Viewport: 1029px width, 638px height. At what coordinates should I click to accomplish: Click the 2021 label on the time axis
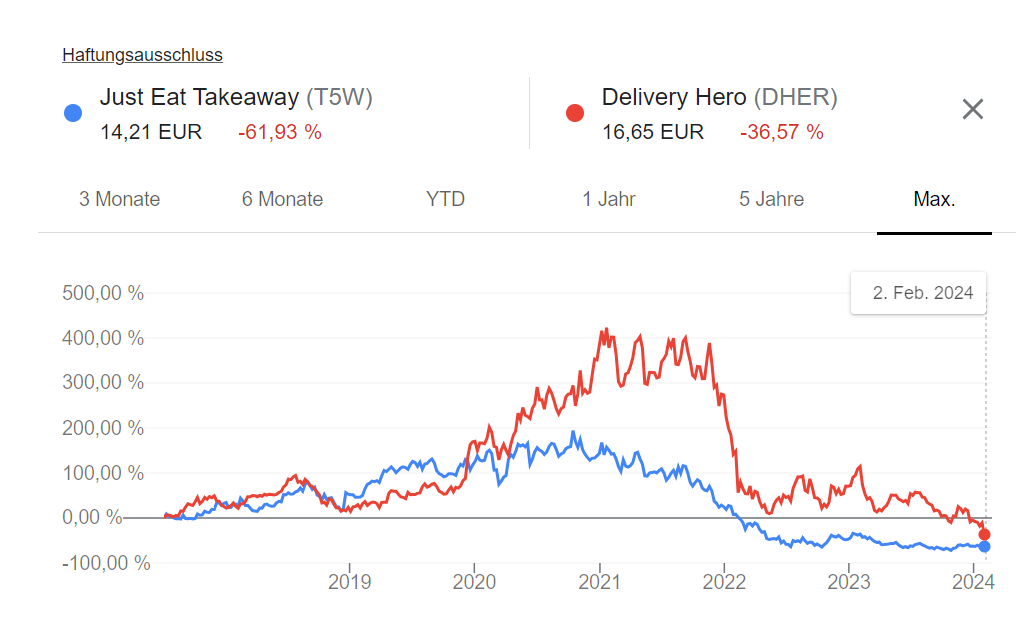click(600, 582)
